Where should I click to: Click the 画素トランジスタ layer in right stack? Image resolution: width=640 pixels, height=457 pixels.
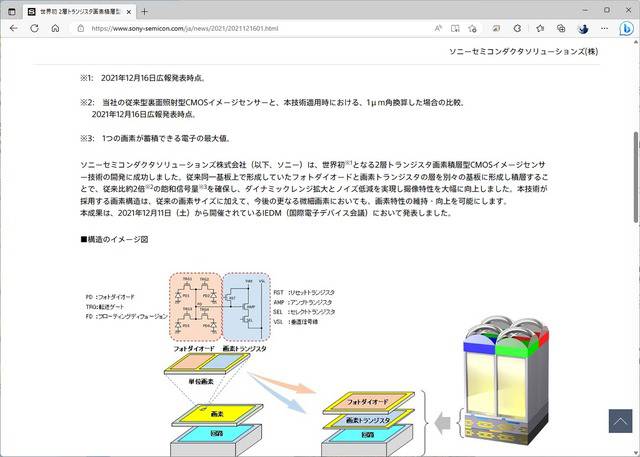(368, 420)
